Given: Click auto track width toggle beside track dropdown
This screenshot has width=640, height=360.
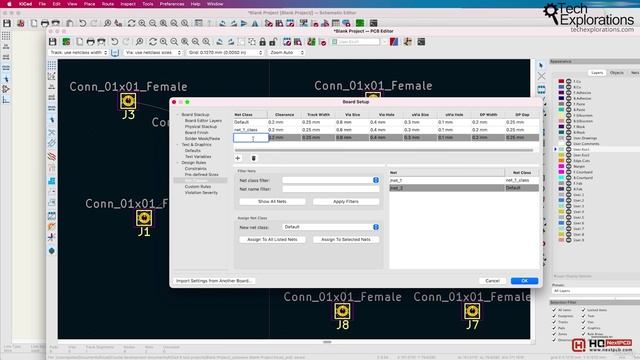Looking at the screenshot, I should click(115, 53).
